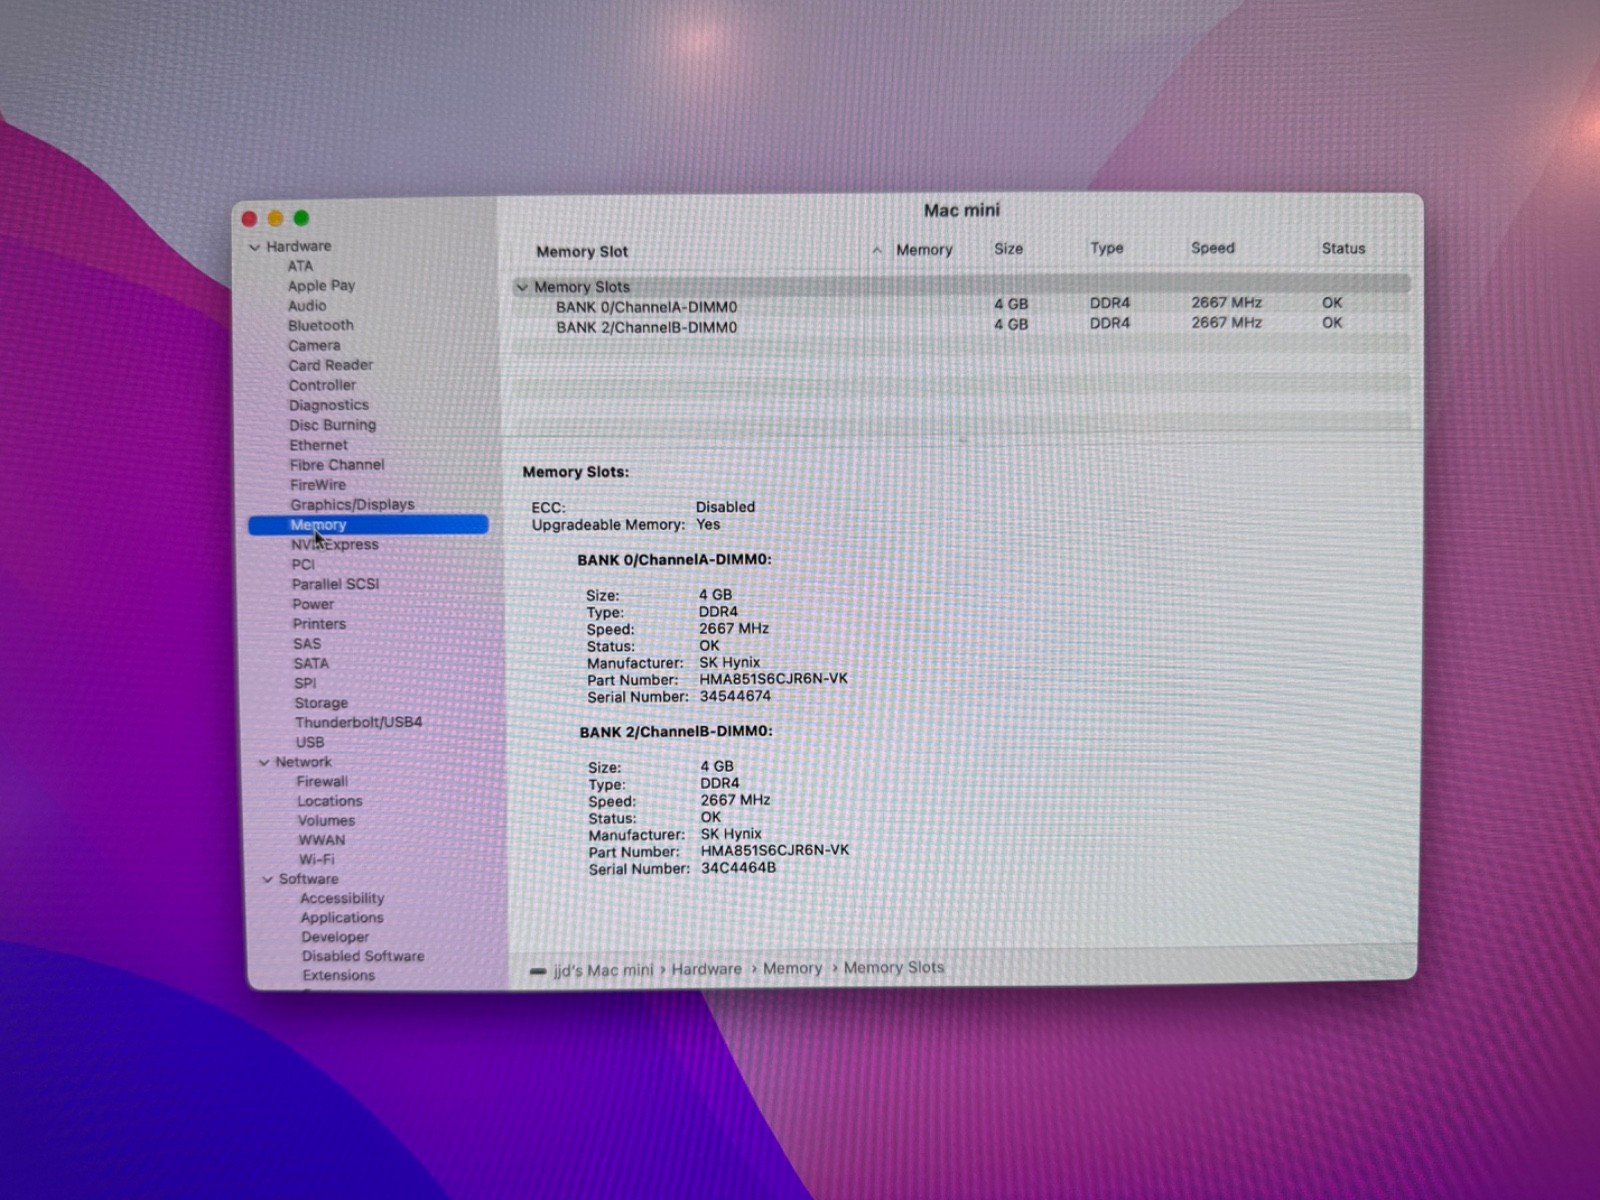Sort by the Memory Slot column arrow
This screenshot has width=1600, height=1200.
click(877, 250)
